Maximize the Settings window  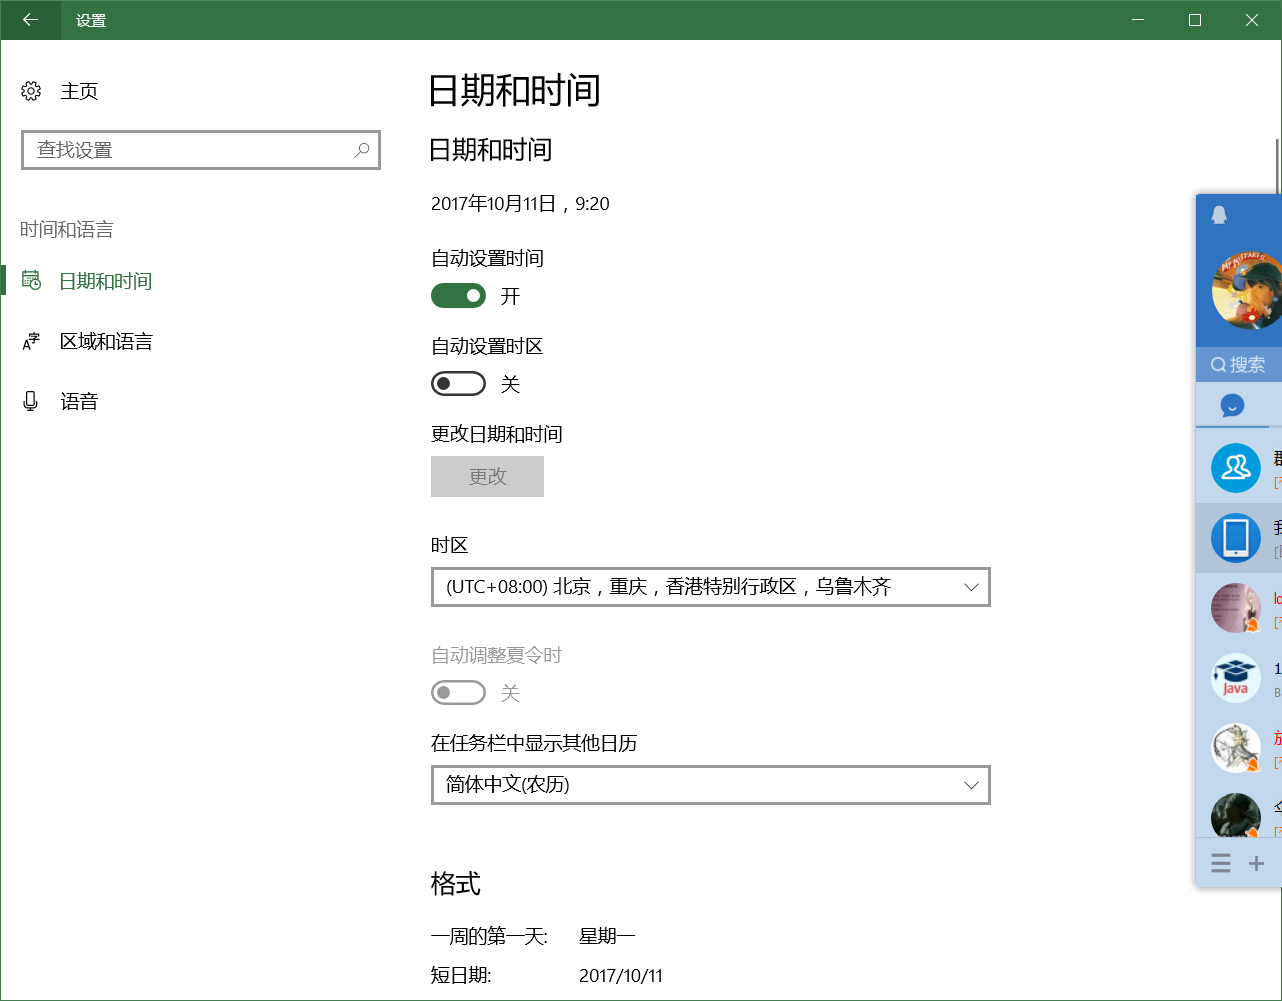click(x=1194, y=20)
